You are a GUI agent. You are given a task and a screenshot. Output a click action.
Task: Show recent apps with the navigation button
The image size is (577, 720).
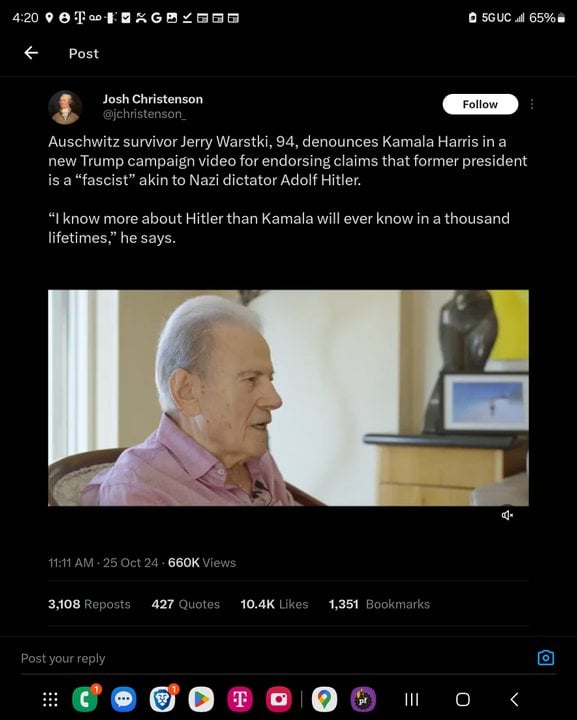[x=412, y=699]
